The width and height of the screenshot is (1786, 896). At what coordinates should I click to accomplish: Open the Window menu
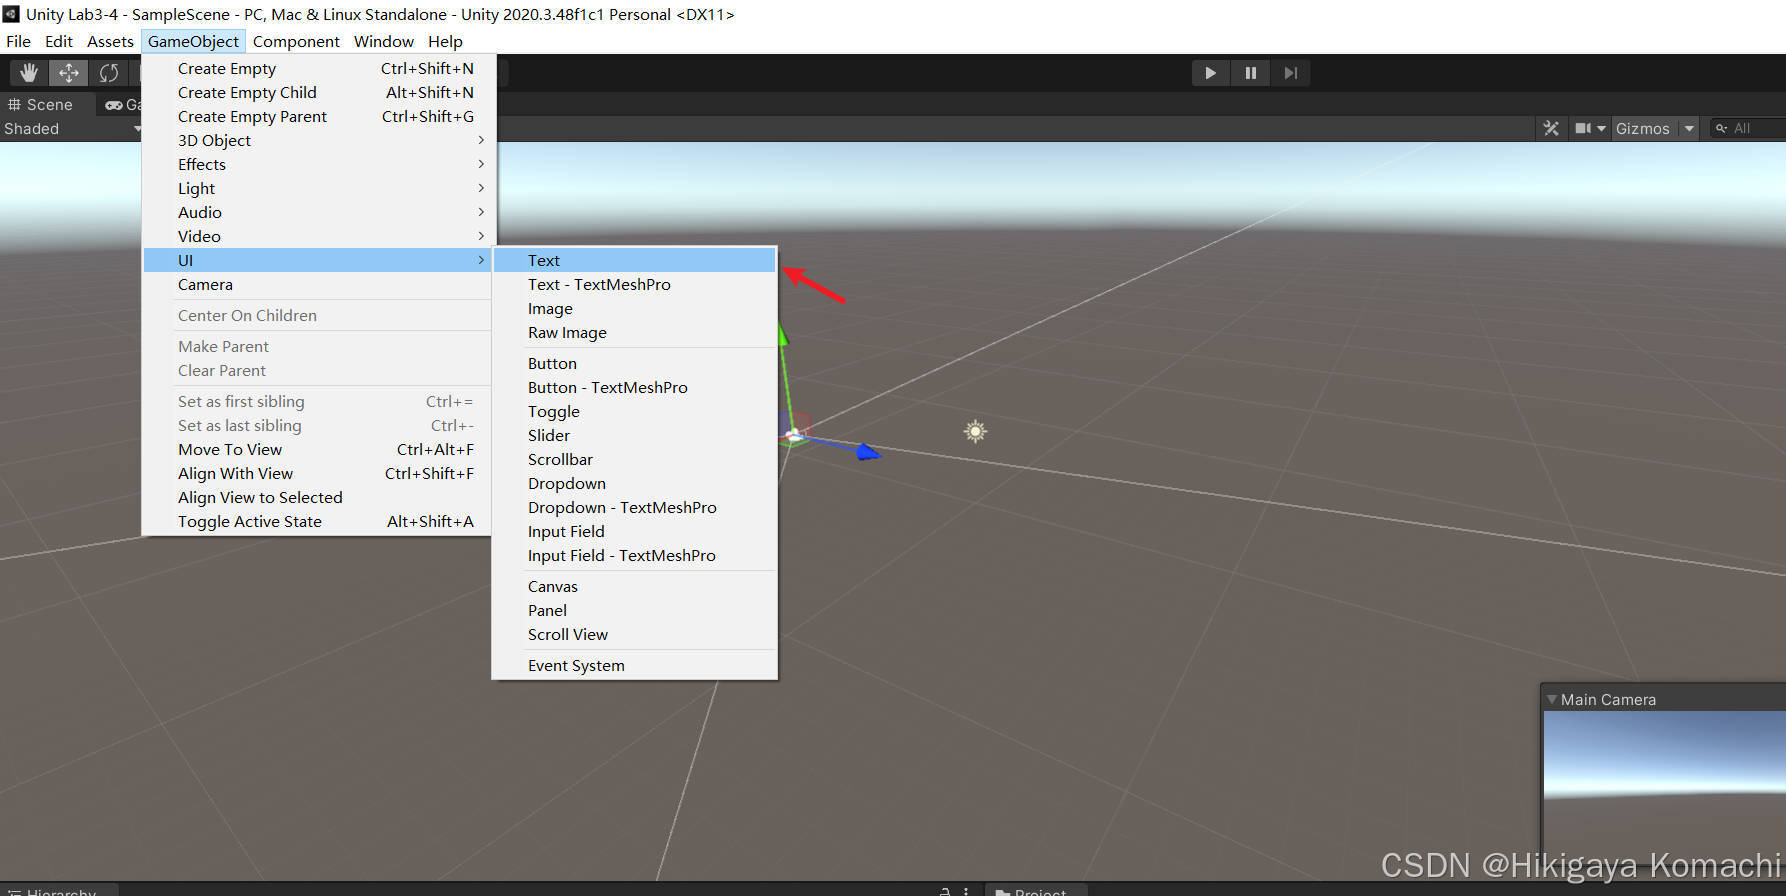click(384, 41)
